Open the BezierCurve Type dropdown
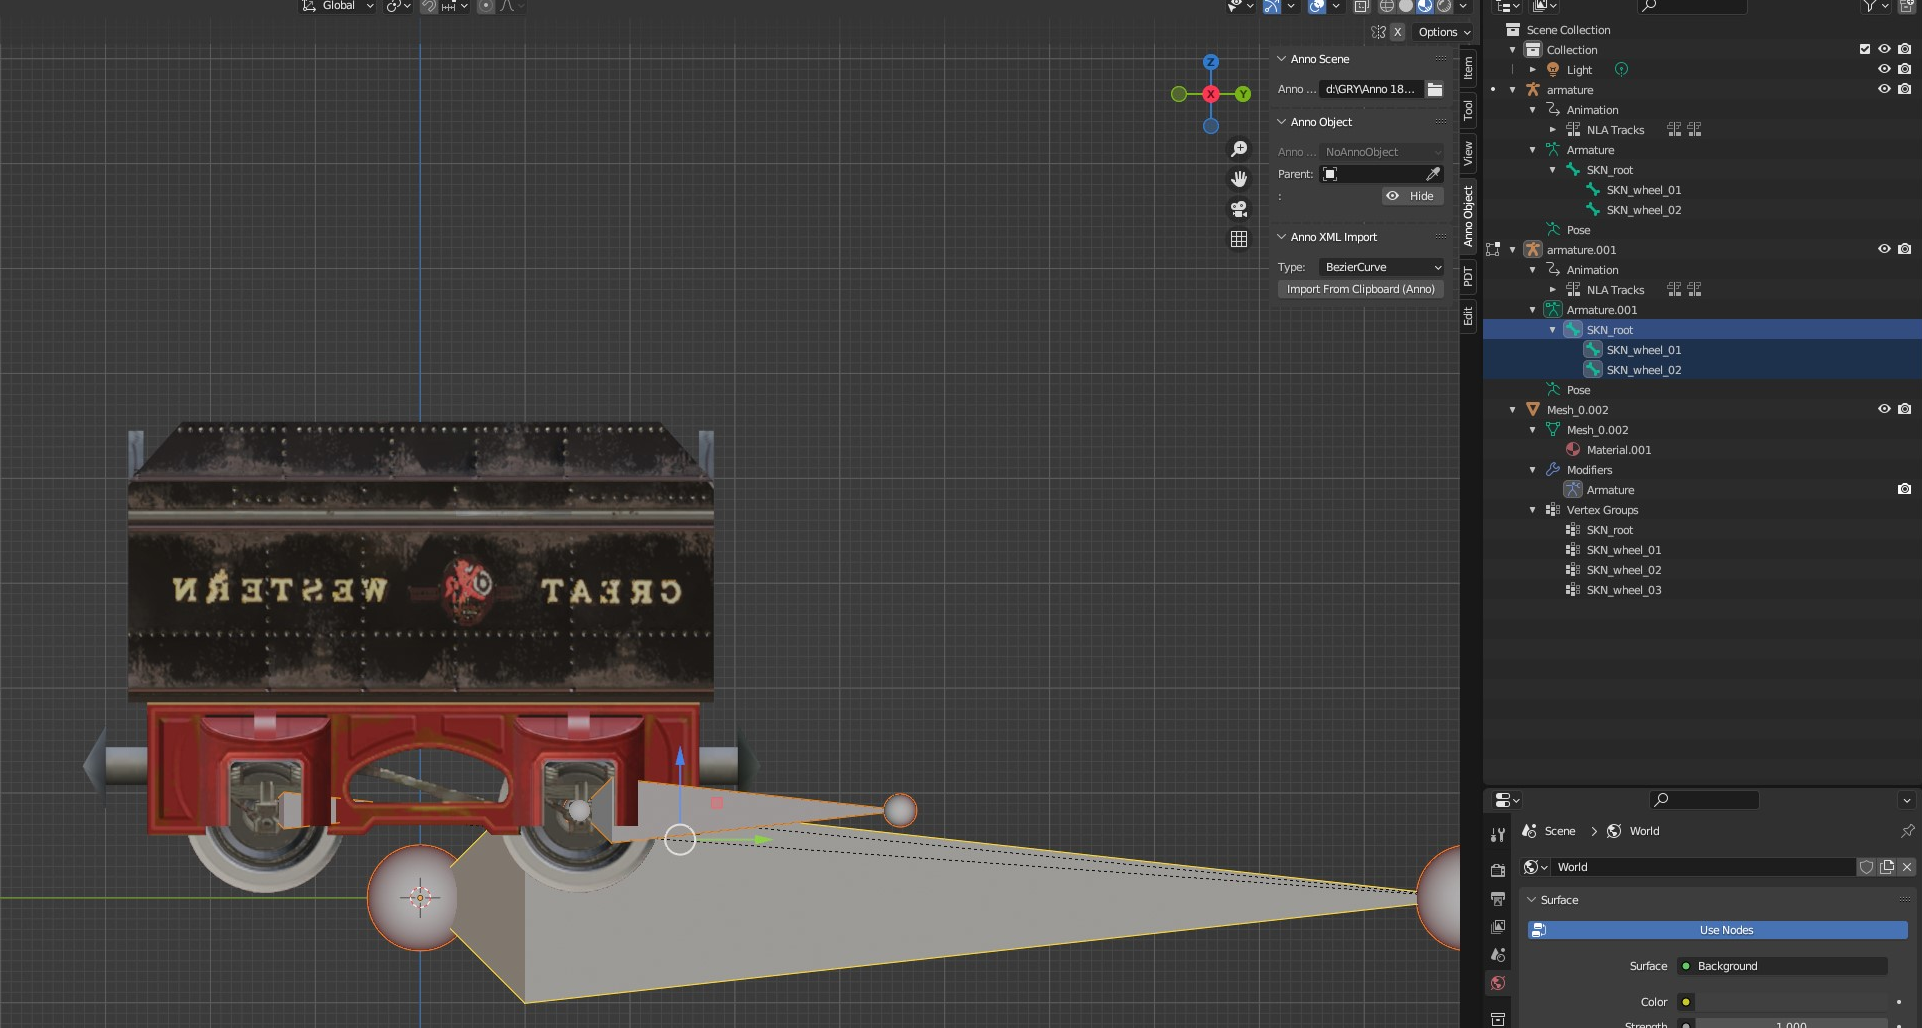Viewport: 1922px width, 1028px height. pos(1381,267)
